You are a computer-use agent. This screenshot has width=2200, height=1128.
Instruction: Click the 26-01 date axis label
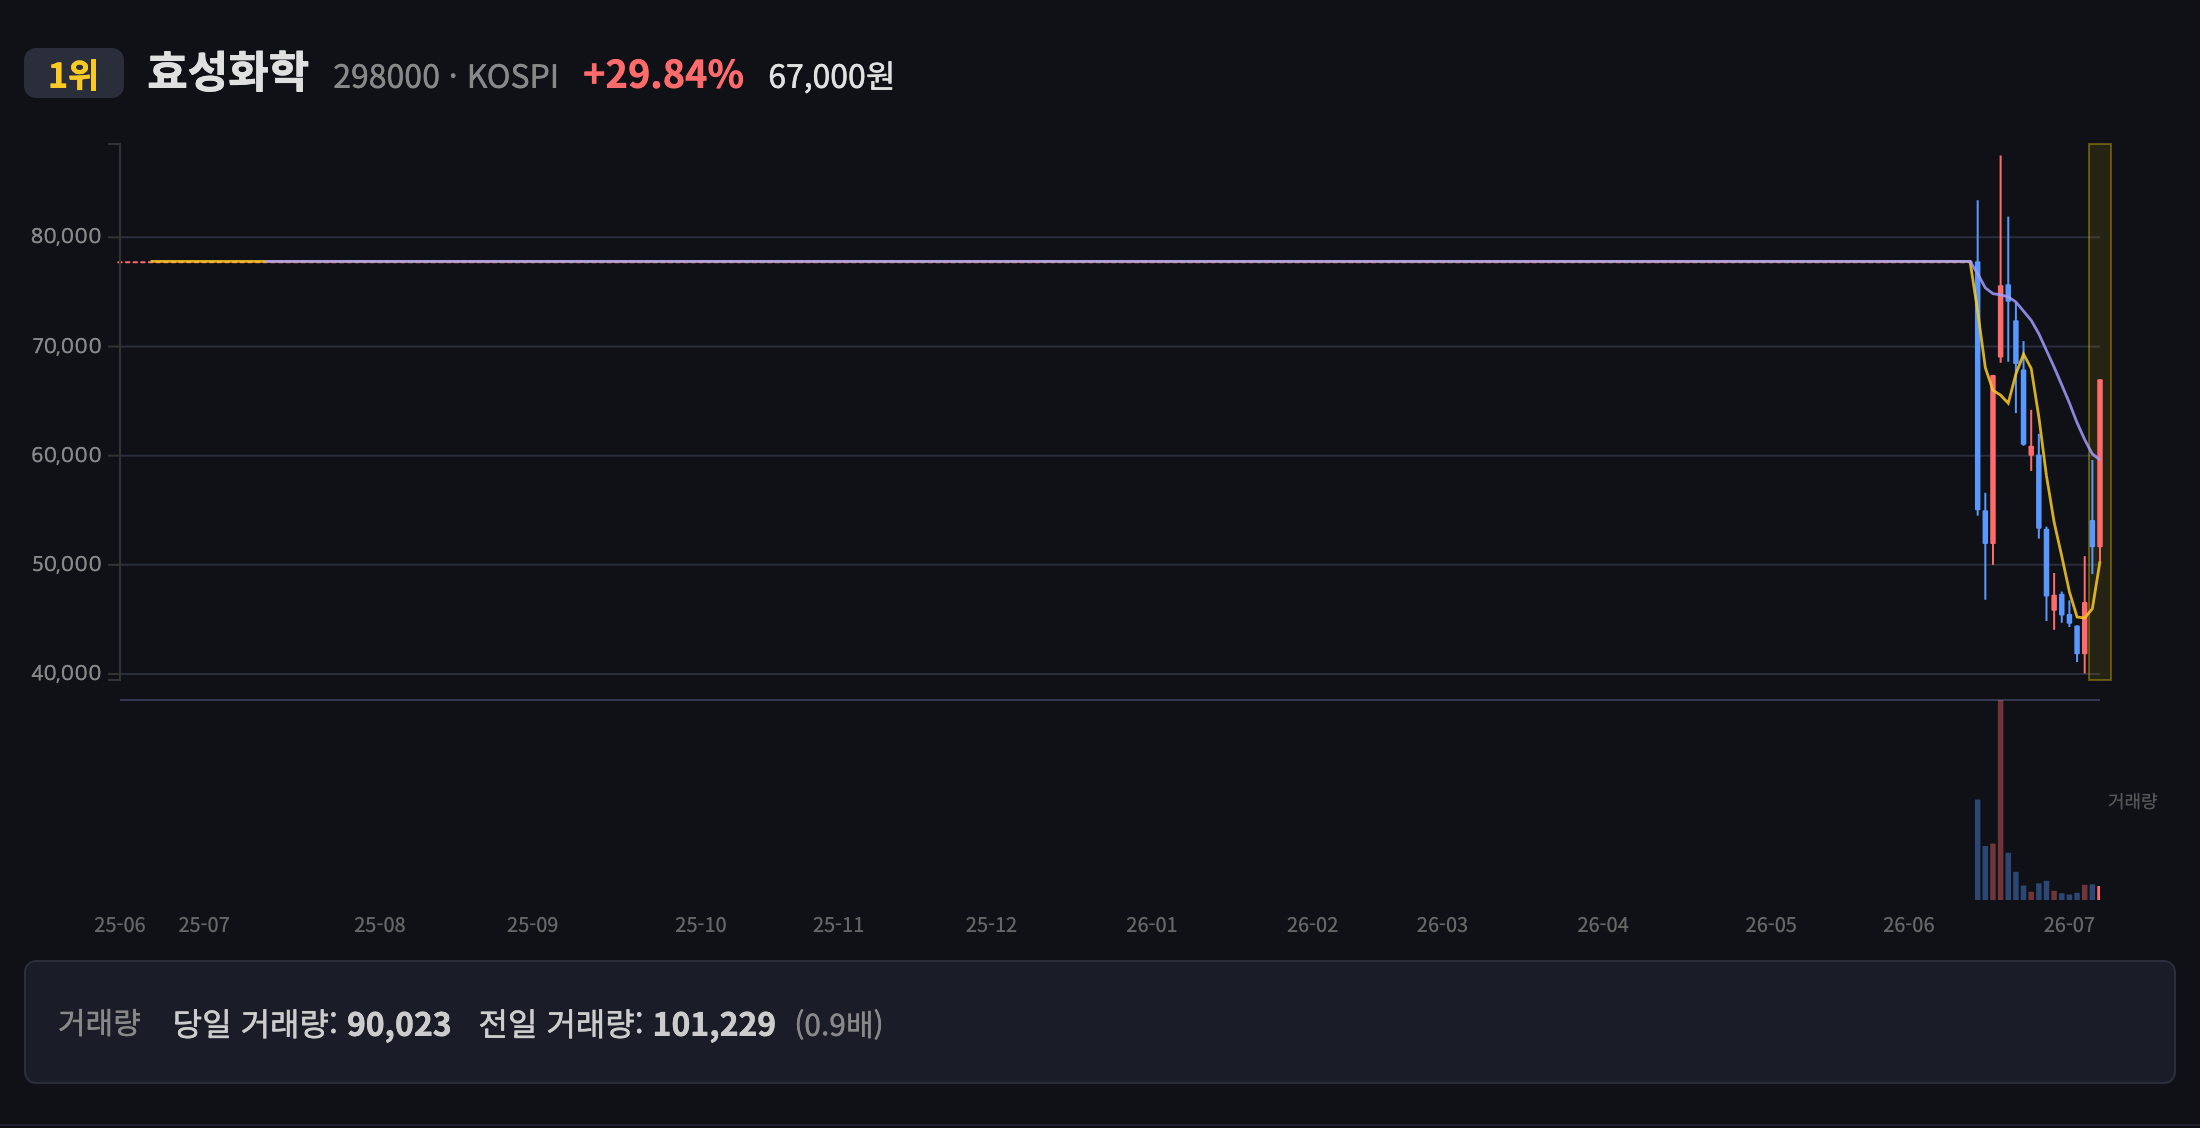pyautogui.click(x=1152, y=925)
